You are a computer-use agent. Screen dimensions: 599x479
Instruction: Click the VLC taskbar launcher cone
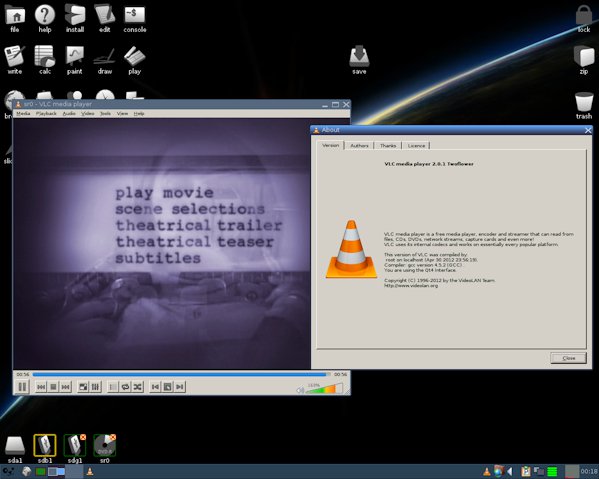(90, 472)
